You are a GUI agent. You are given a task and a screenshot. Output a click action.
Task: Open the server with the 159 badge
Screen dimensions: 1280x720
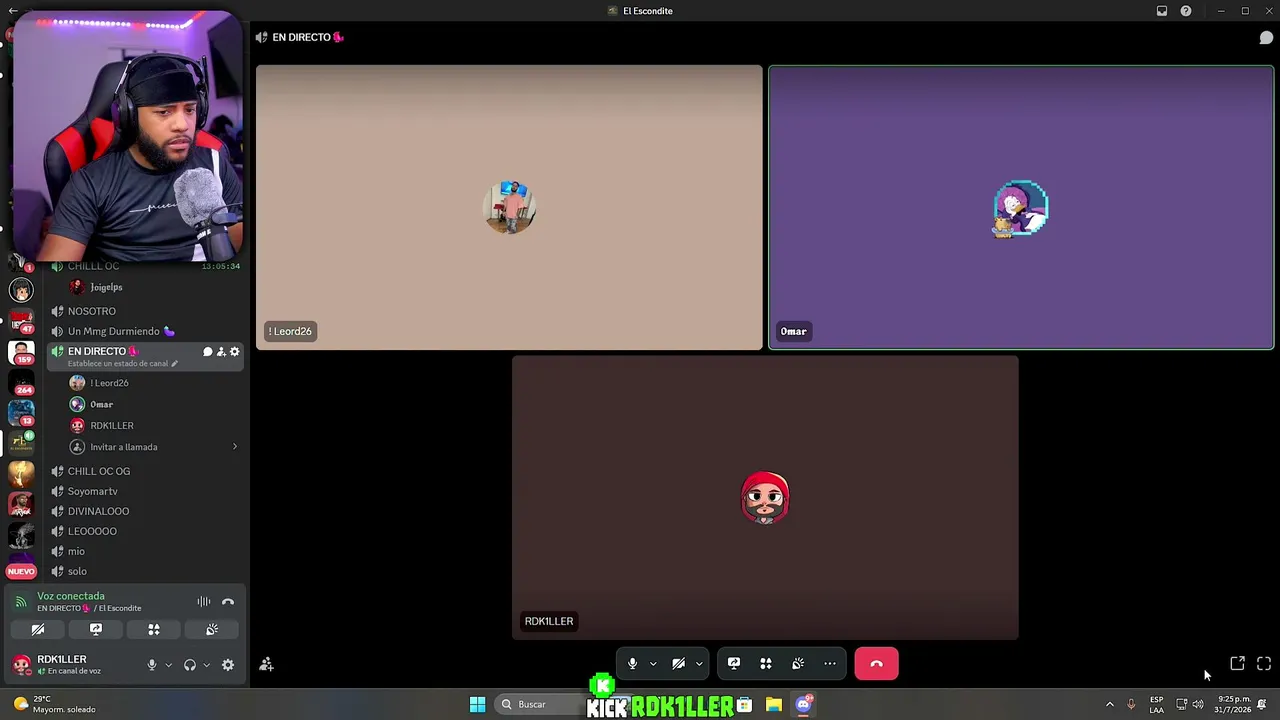(21, 353)
